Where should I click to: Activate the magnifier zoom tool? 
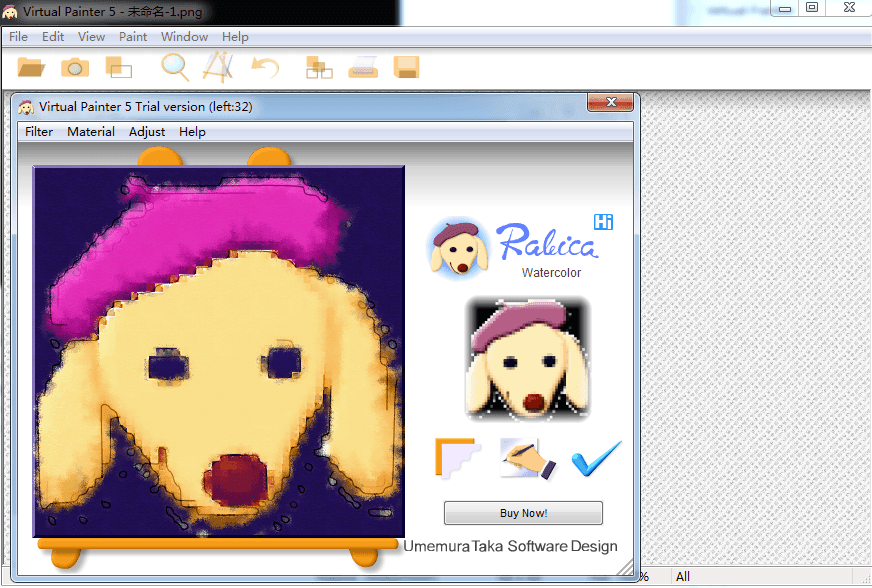click(175, 68)
